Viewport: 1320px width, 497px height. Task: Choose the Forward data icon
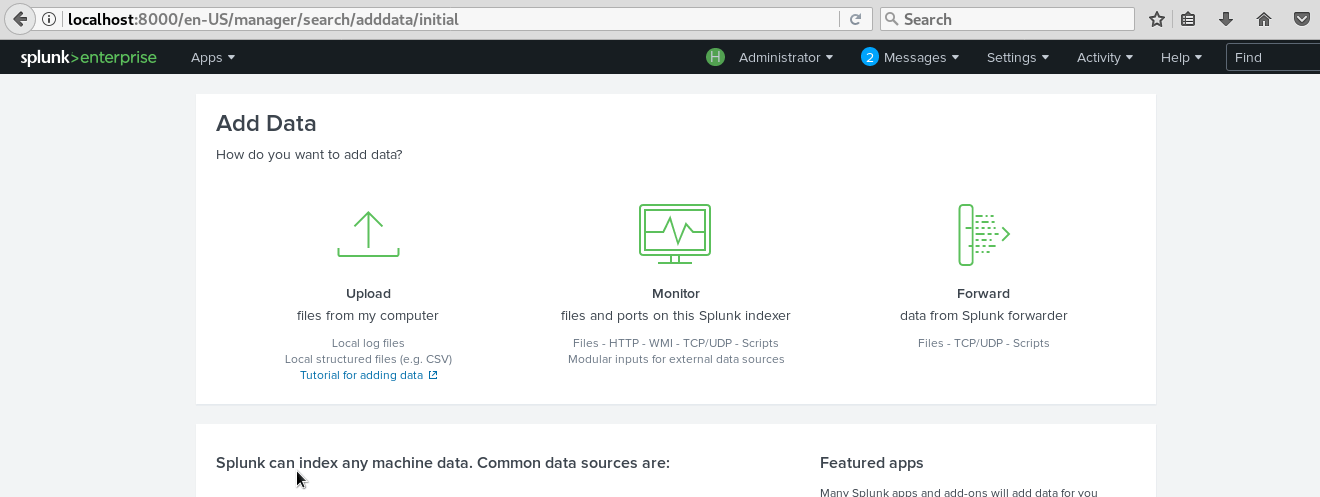(x=984, y=235)
